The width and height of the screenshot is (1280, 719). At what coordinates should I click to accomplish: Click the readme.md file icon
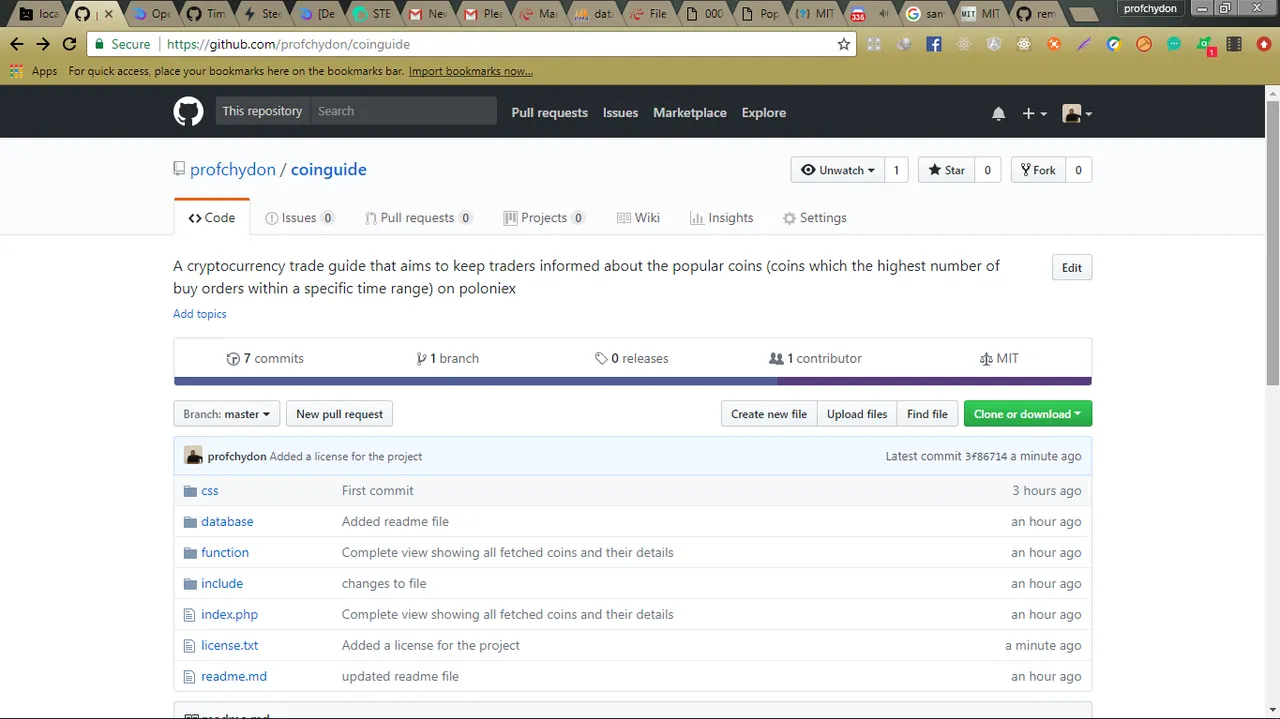click(190, 677)
